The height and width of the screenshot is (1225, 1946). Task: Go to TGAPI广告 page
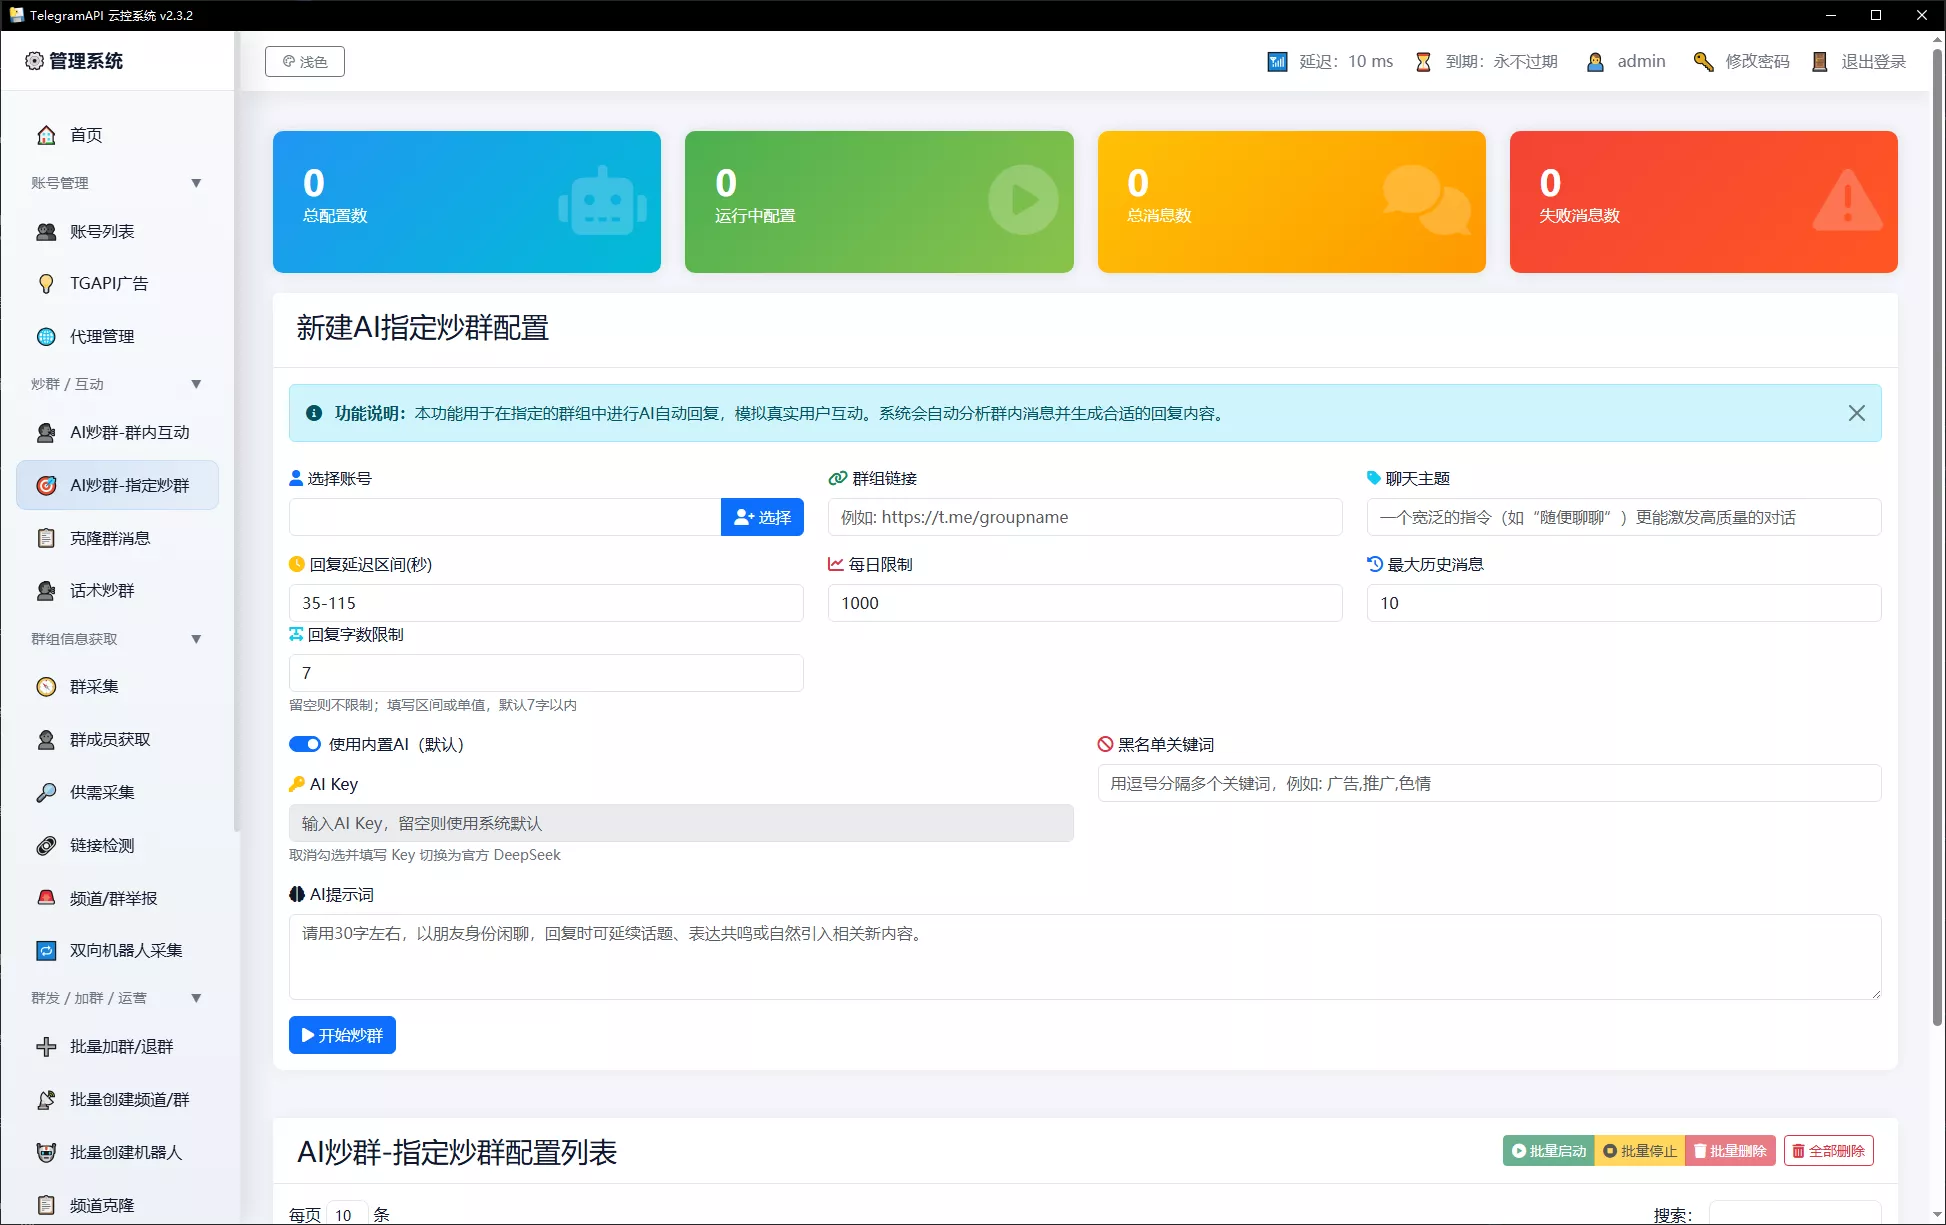(x=118, y=284)
